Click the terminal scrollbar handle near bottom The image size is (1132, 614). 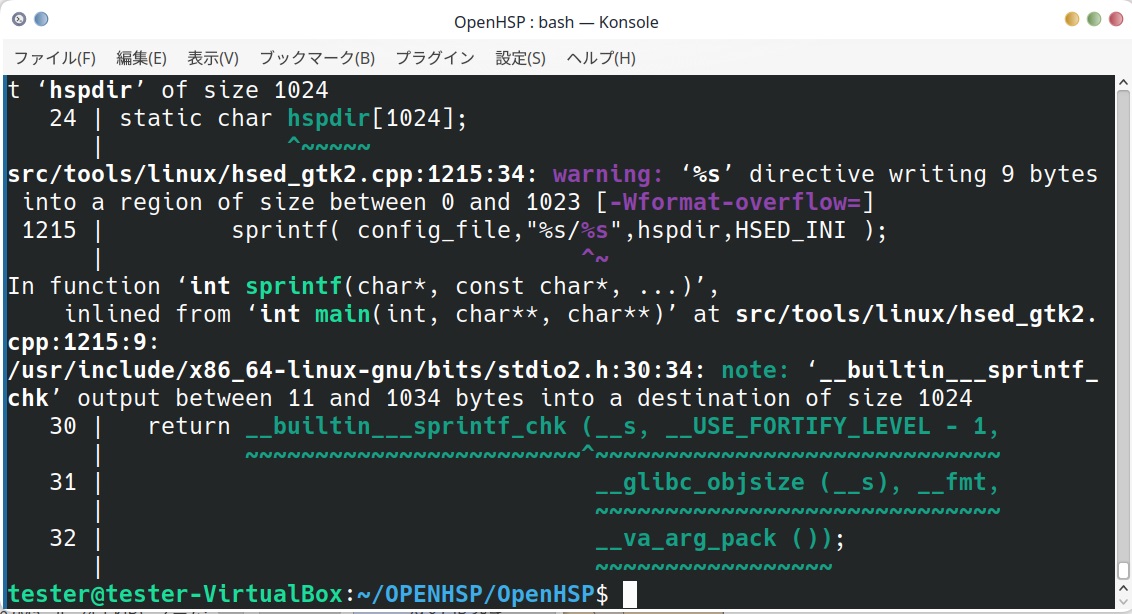(1123, 571)
